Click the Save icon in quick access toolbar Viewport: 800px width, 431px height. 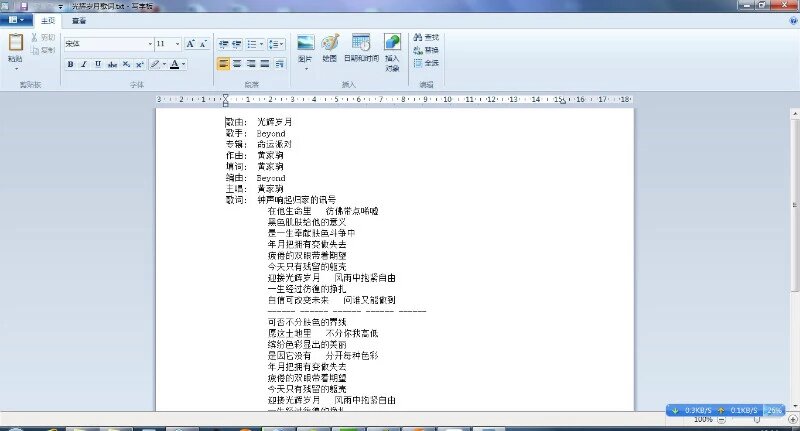pyautogui.click(x=23, y=6)
